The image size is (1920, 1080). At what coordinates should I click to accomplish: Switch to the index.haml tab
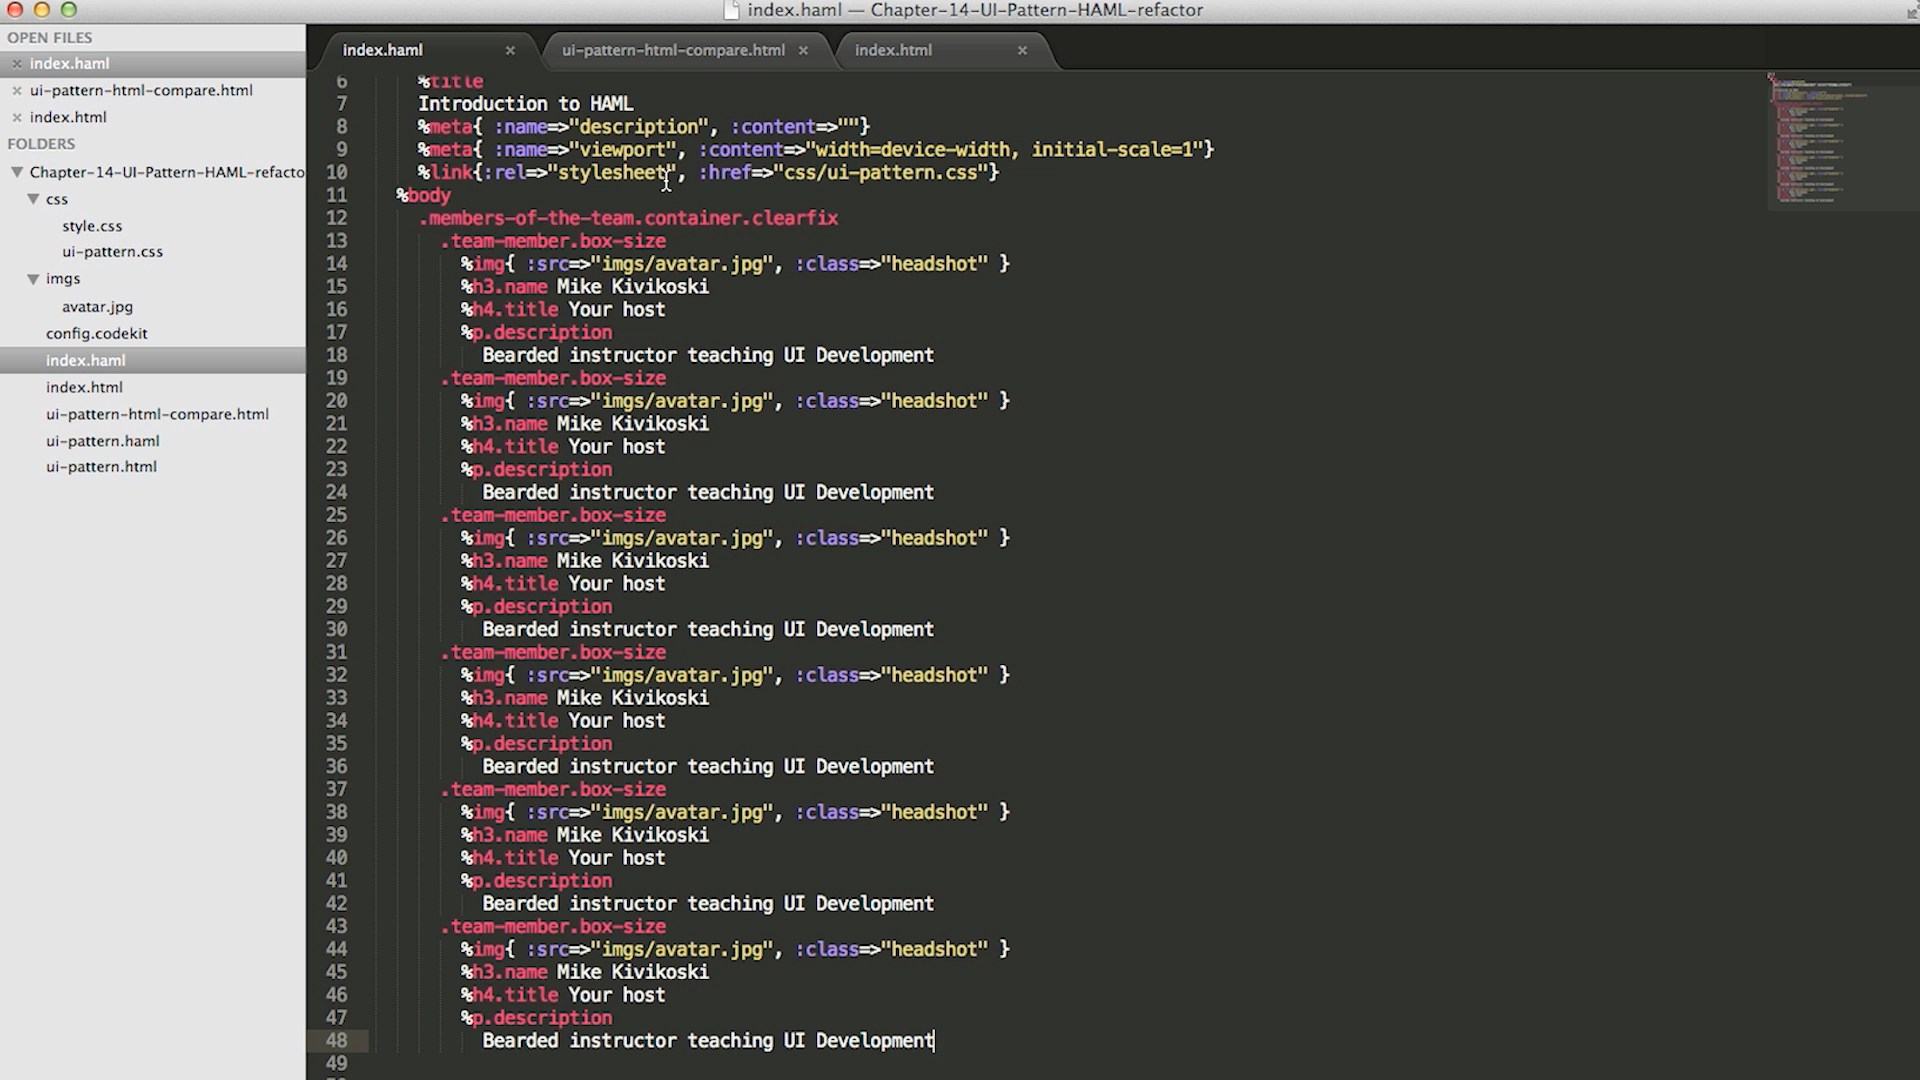click(x=383, y=50)
